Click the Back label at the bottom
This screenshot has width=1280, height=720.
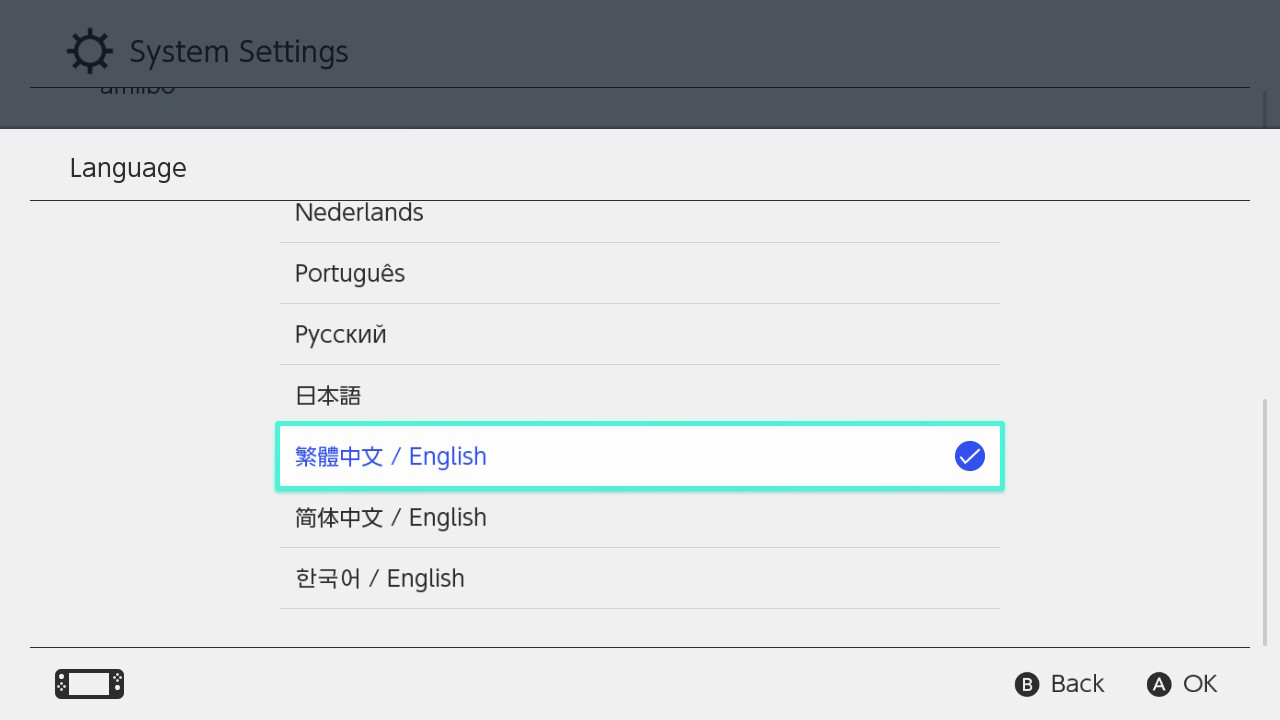coord(1076,684)
